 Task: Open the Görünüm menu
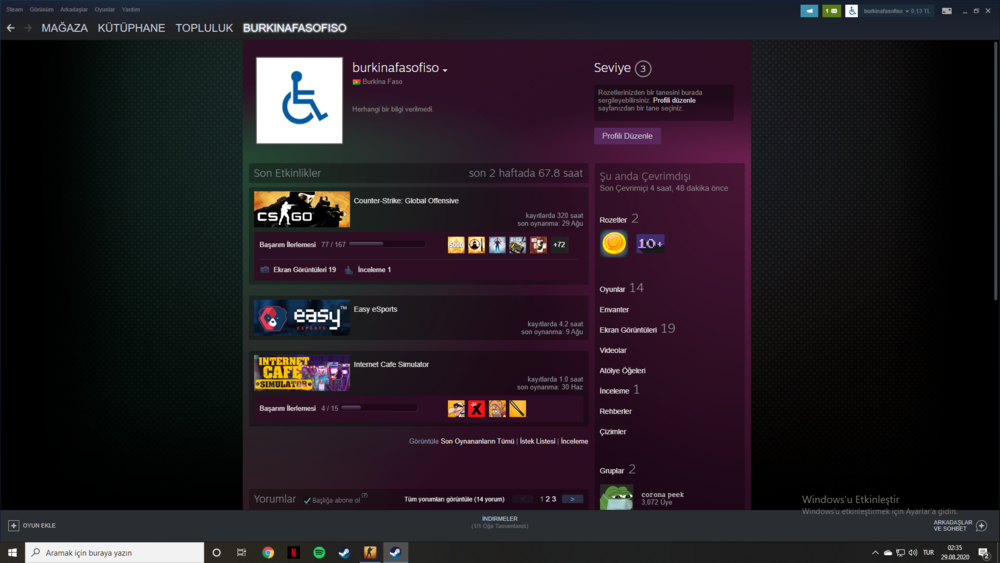41,10
